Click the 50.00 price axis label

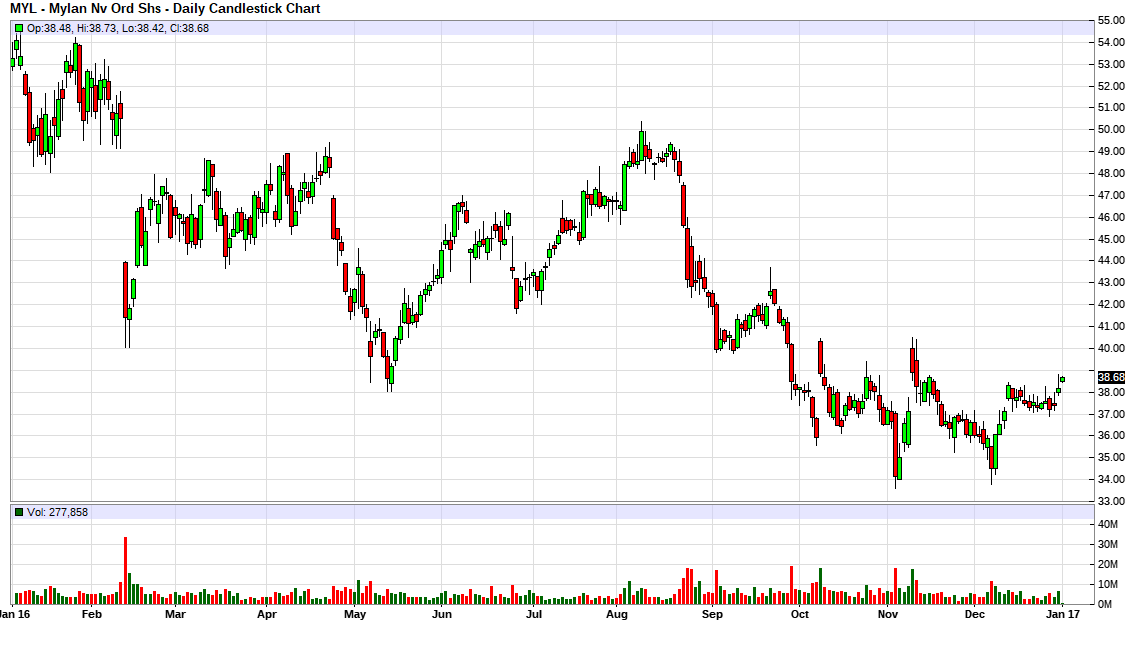pos(1111,130)
